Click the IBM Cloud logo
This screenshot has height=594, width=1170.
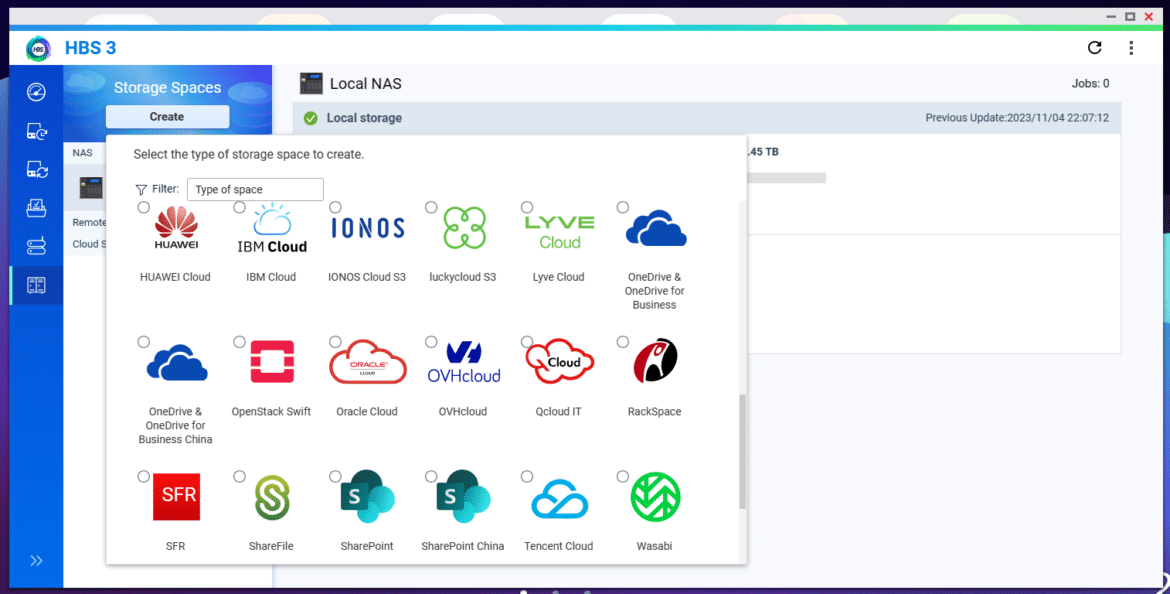tap(272, 229)
